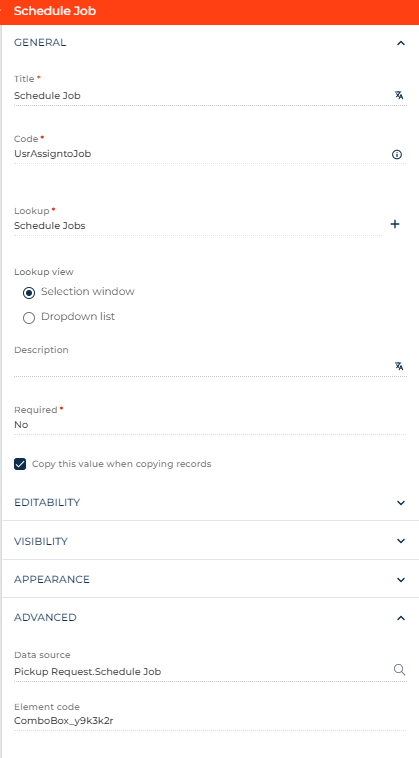This screenshot has width=419, height=758.
Task: Open translation icon for Description field
Action: tap(399, 366)
